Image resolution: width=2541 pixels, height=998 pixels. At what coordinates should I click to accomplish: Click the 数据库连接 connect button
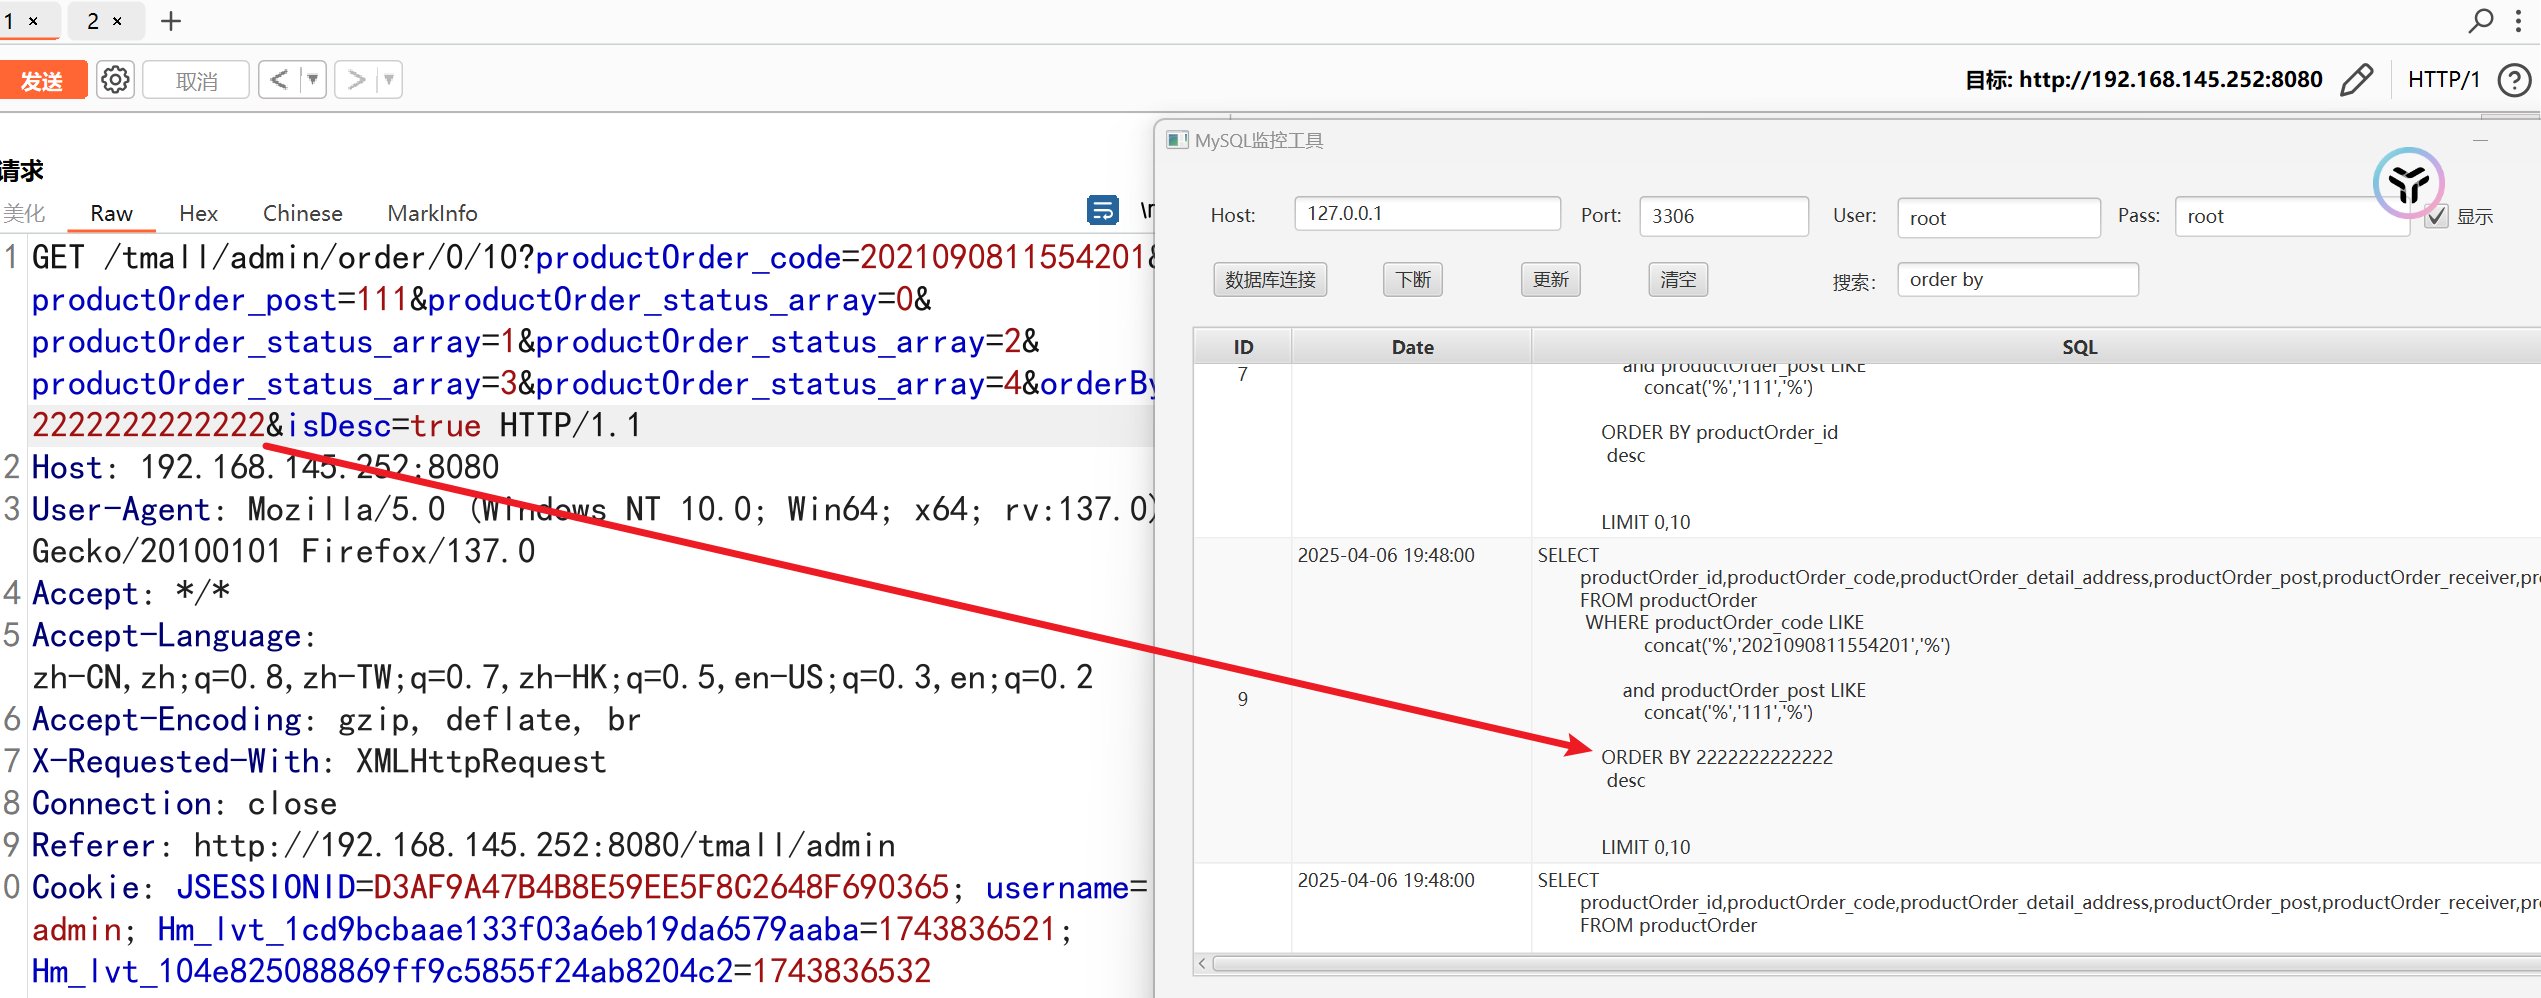[1270, 280]
